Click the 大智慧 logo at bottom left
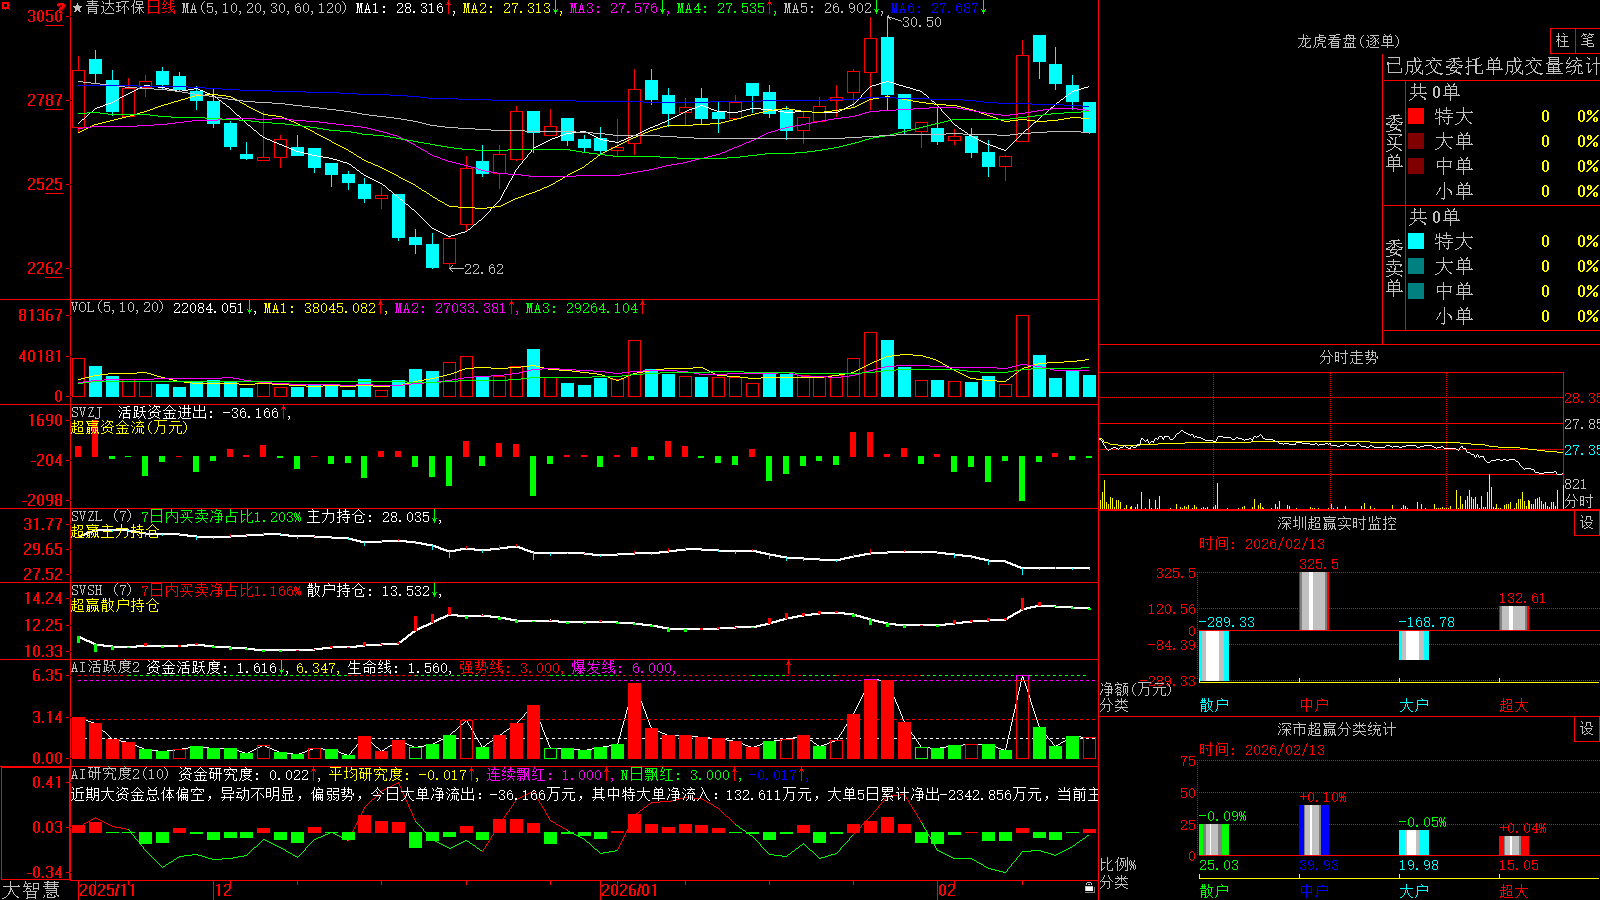 click(31, 889)
